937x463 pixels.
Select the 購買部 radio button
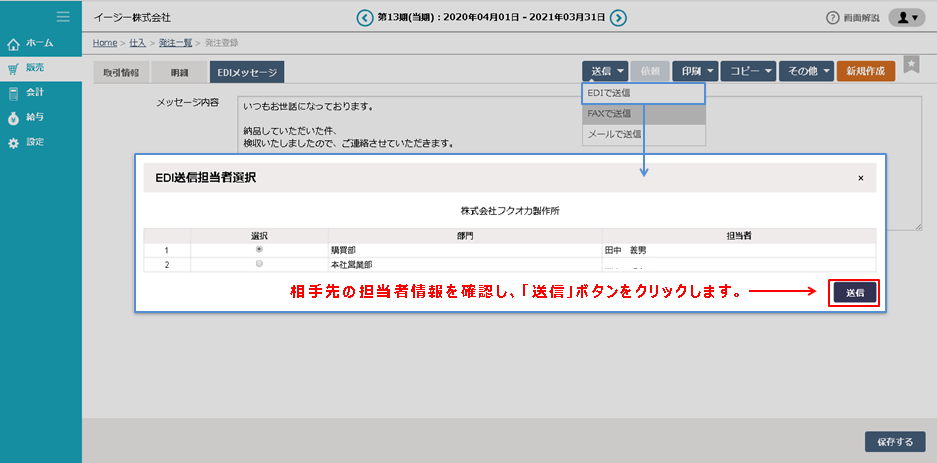coord(259,249)
